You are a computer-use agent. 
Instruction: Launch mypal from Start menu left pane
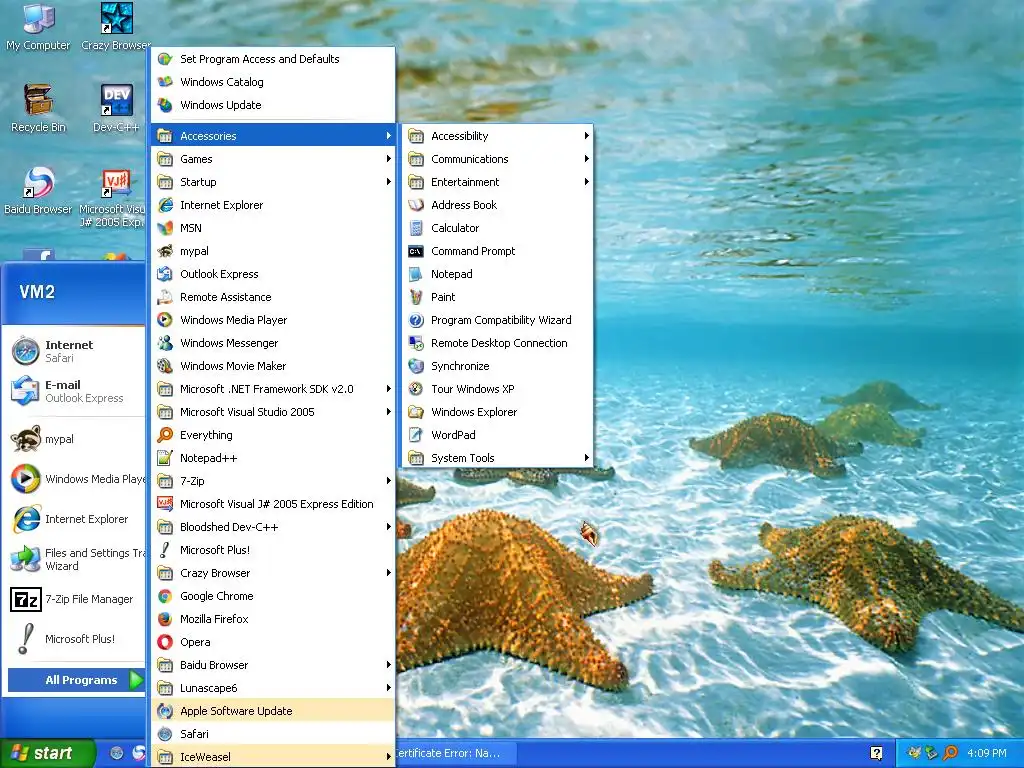[75, 439]
